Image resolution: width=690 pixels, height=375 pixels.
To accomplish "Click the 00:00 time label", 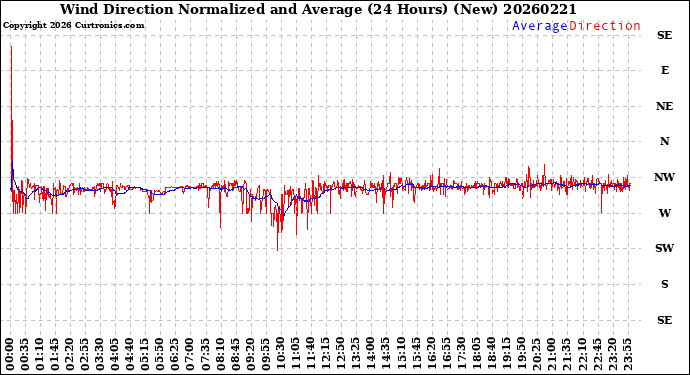I will (10, 355).
